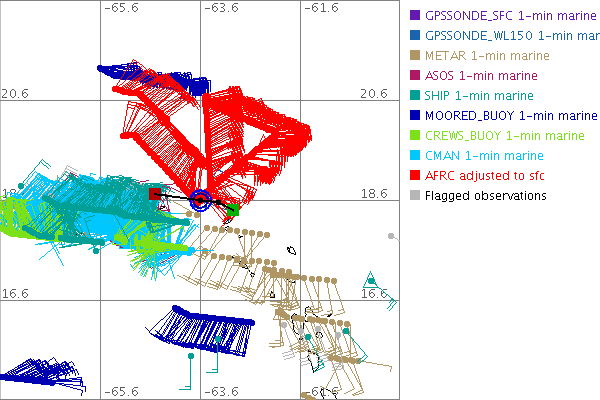Click the teal SHIP legend swatch
The image size is (600, 400).
pos(414,95)
